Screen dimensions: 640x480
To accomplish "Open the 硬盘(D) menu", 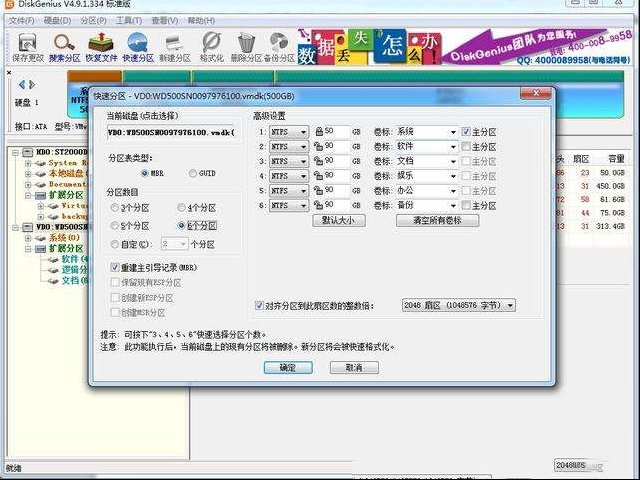I will [57, 20].
